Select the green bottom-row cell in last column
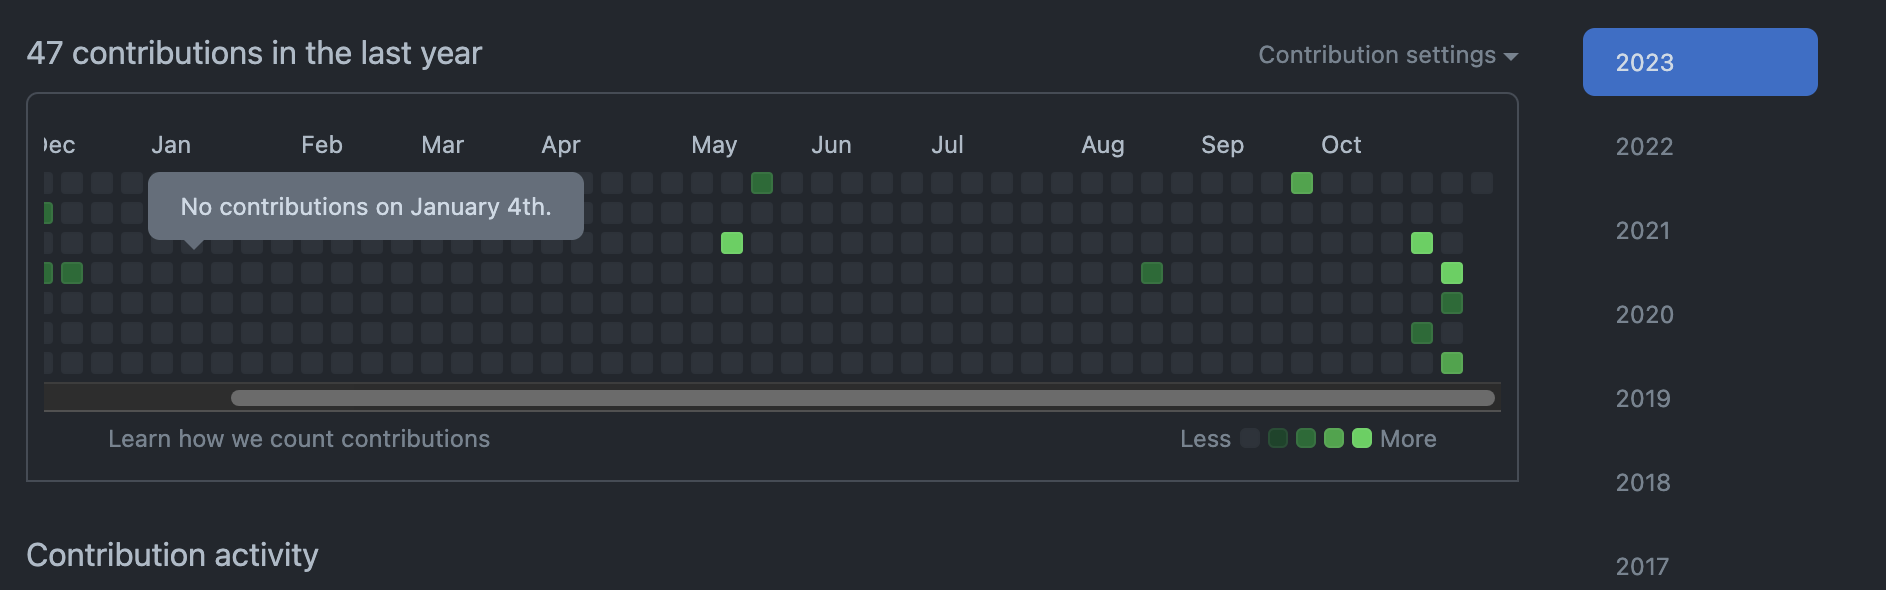 pos(1452,363)
